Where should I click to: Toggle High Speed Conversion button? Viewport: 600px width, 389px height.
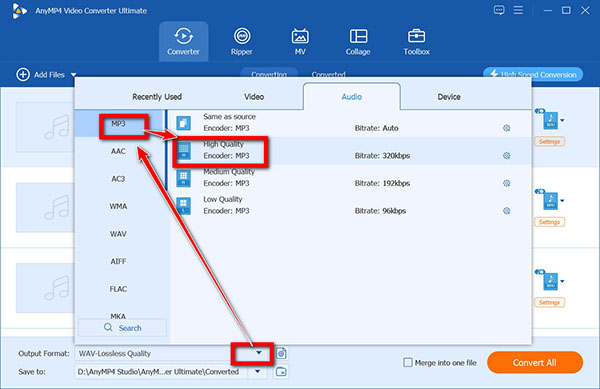tap(533, 74)
